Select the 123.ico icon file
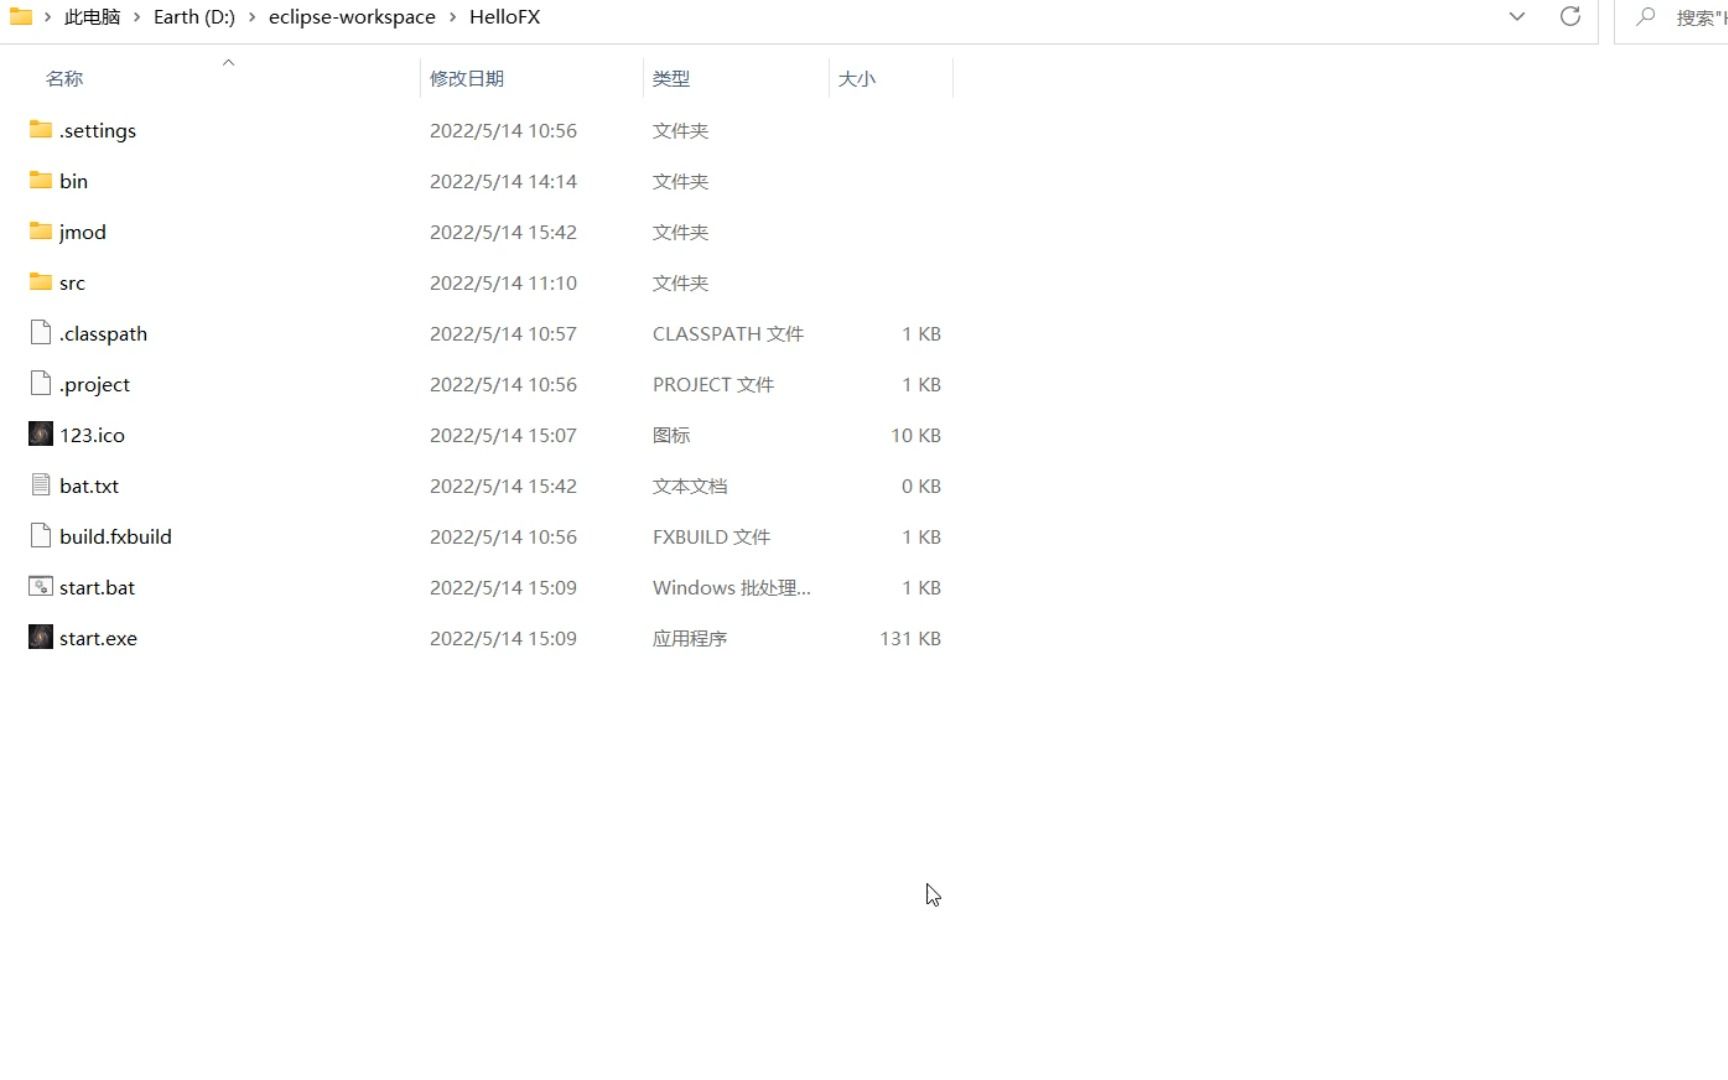1728x1080 pixels. click(x=92, y=435)
